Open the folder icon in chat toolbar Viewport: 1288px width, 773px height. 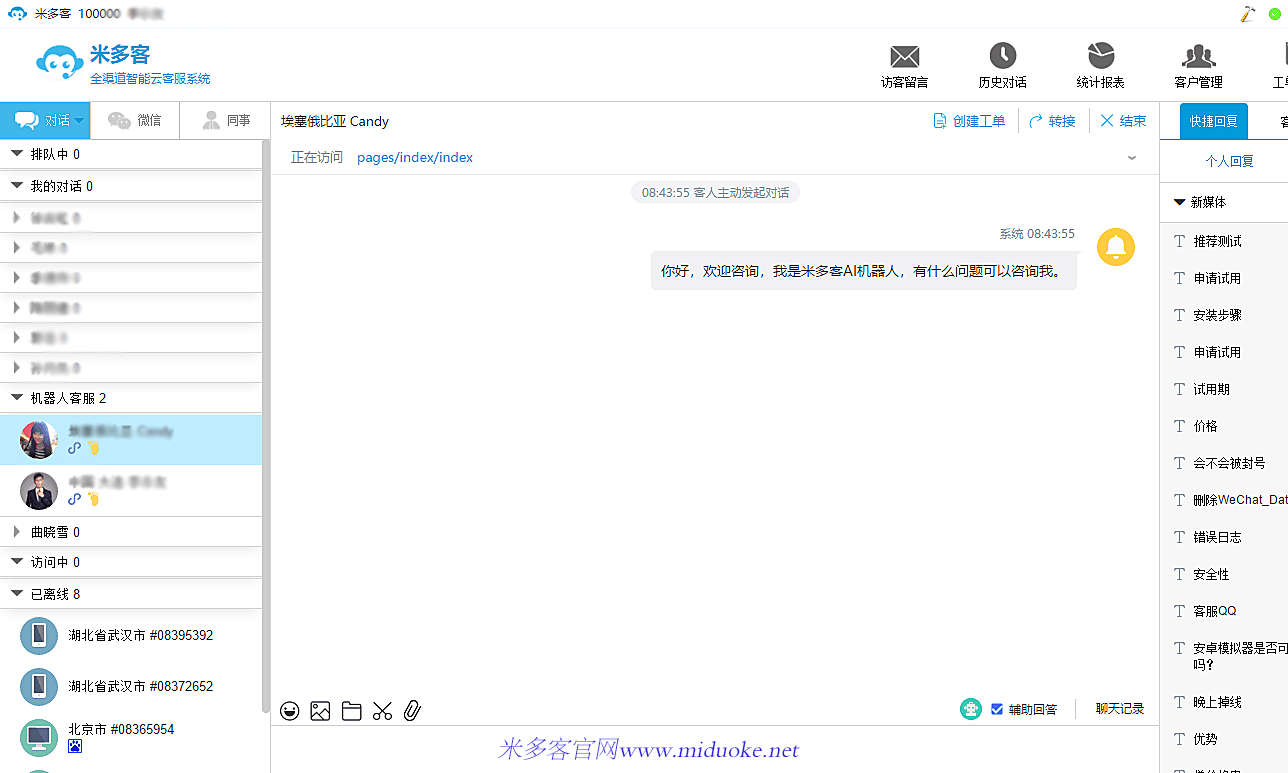pyautogui.click(x=351, y=711)
